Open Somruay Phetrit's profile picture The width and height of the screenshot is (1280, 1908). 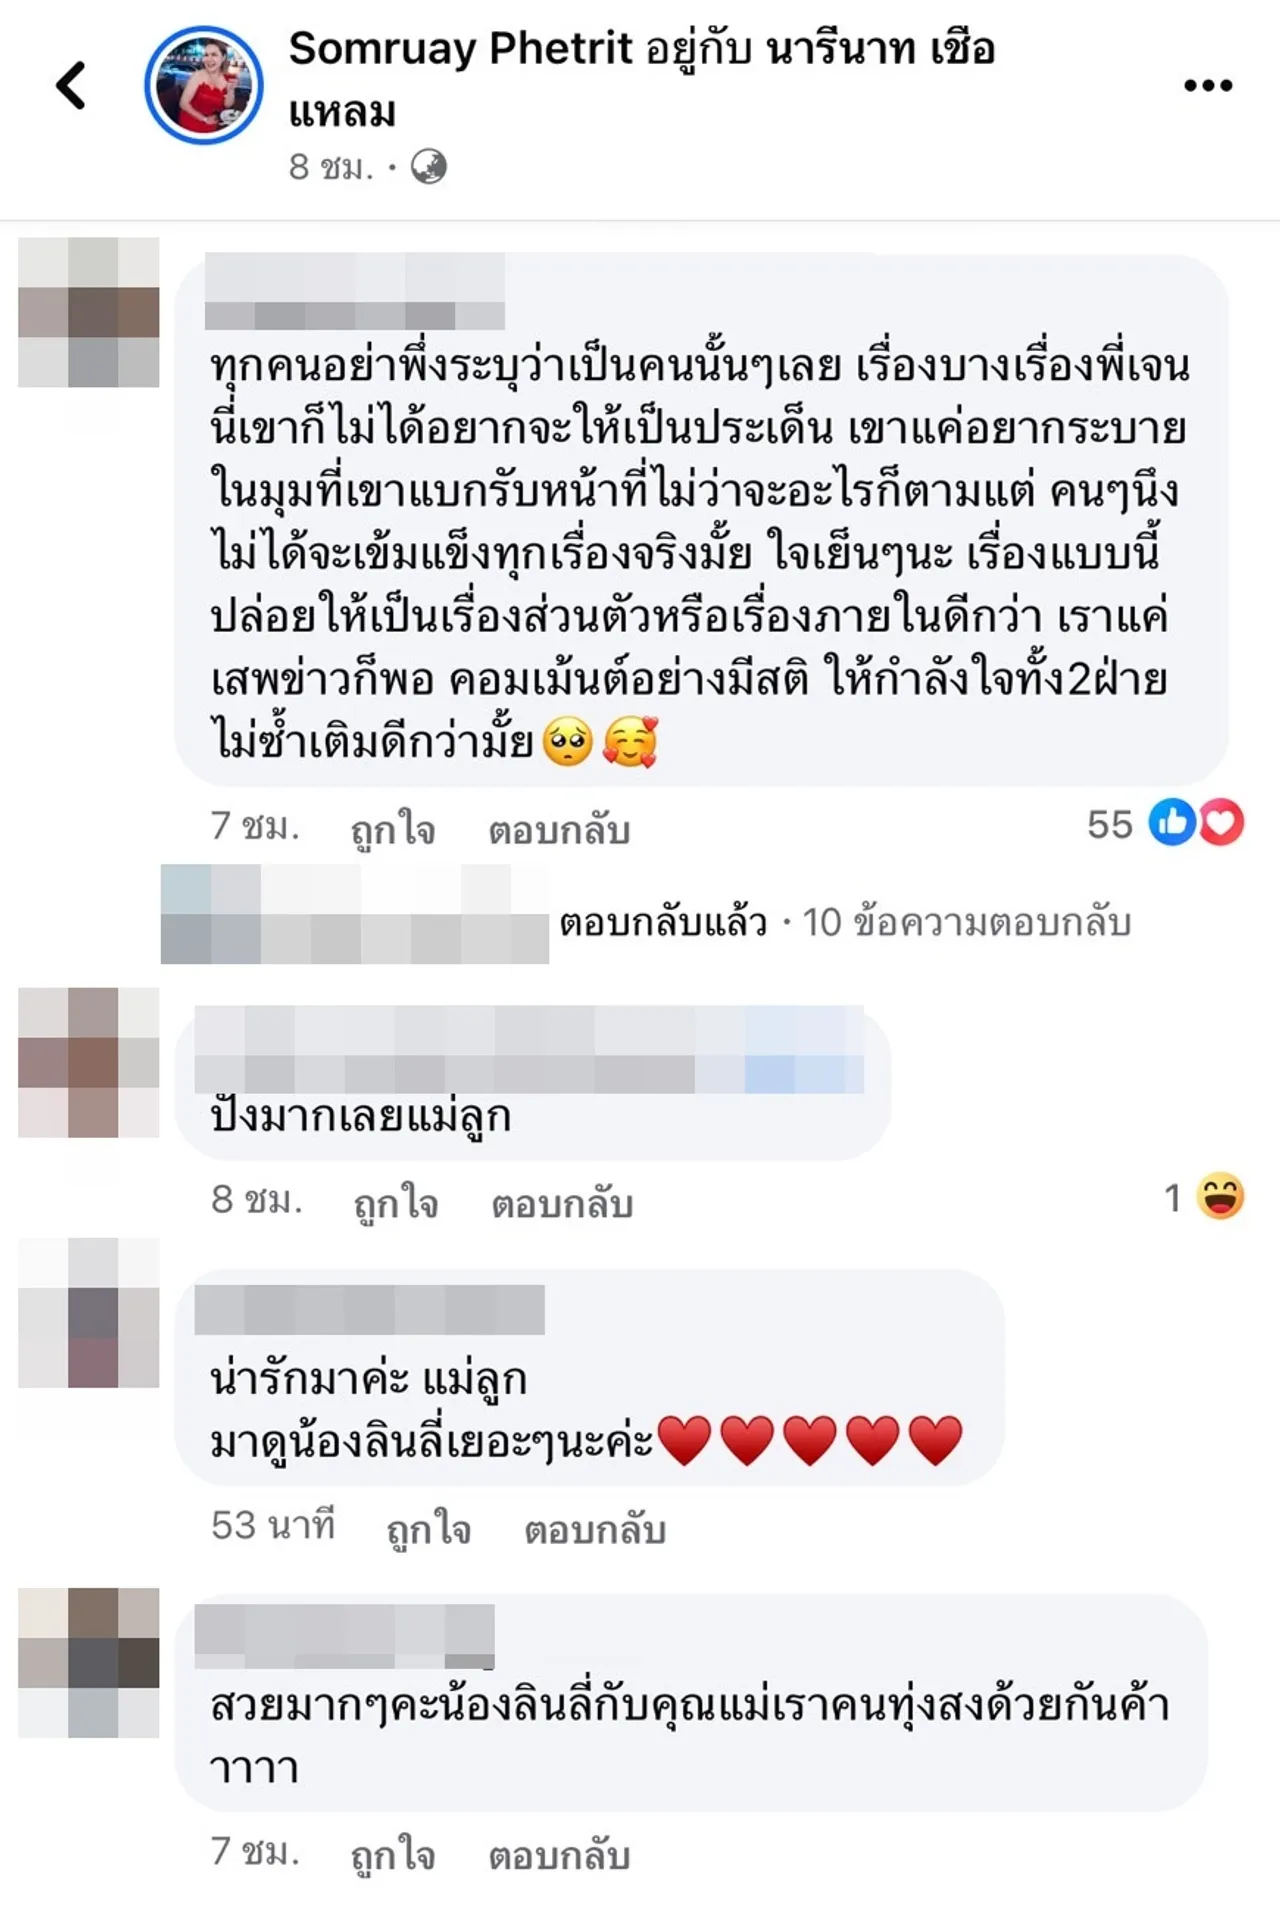(x=204, y=85)
